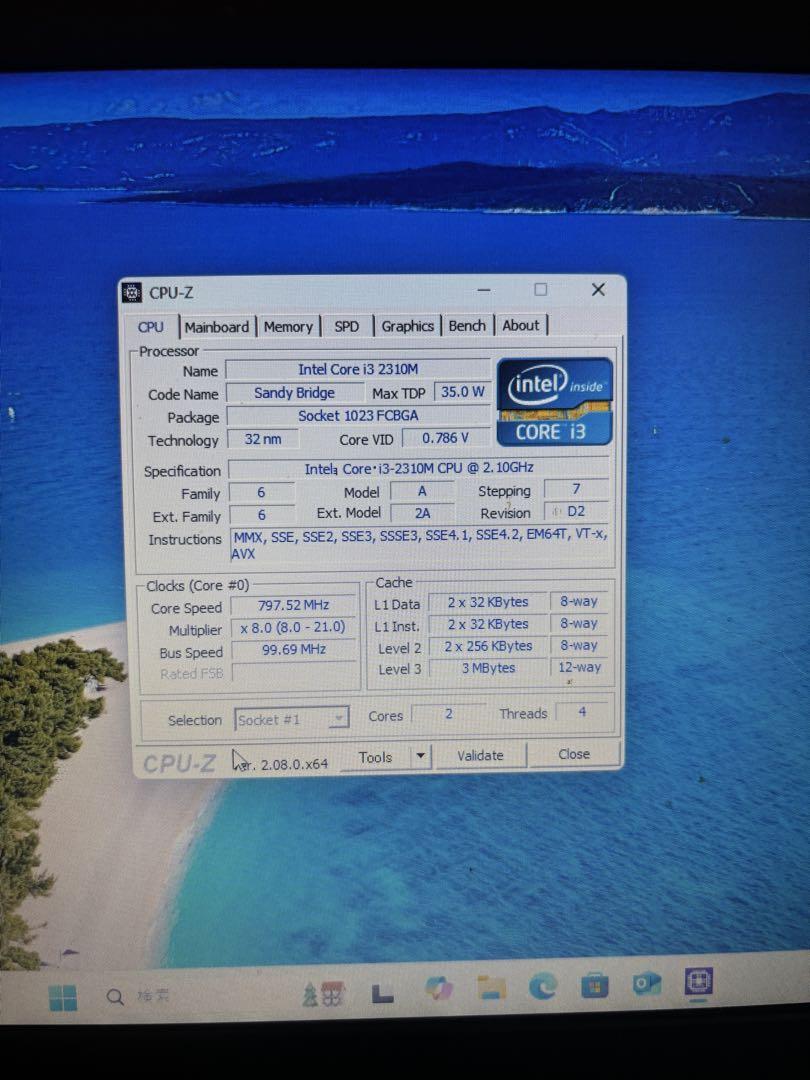The width and height of the screenshot is (810, 1080).
Task: Click the Cores value 2
Action: 448,714
